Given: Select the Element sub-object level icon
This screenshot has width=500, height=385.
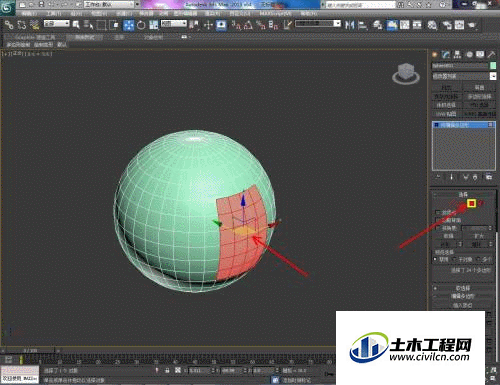Looking at the screenshot, I should (x=481, y=203).
